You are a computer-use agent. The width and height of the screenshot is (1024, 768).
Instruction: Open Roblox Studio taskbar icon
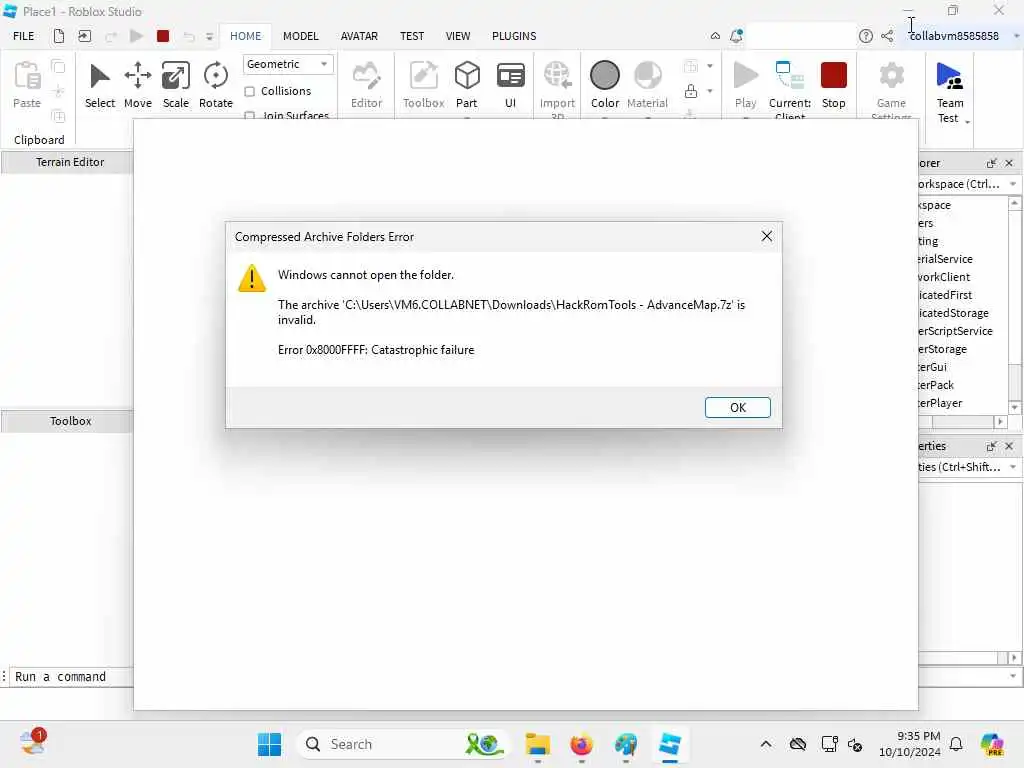[x=669, y=744]
